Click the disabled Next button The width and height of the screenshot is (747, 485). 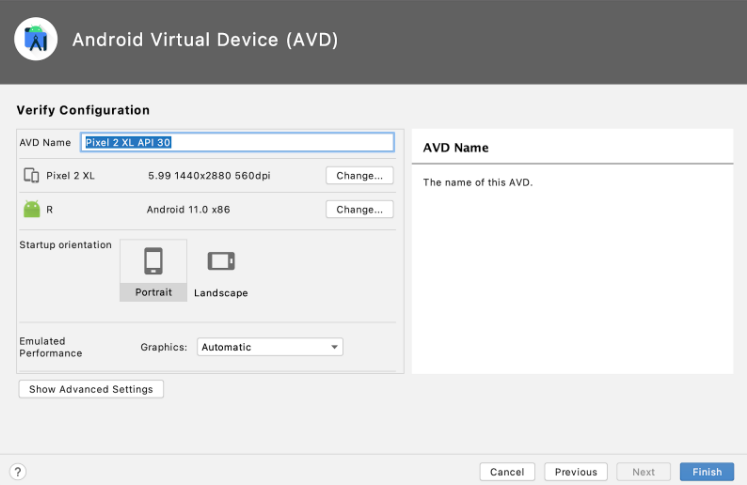click(x=644, y=472)
